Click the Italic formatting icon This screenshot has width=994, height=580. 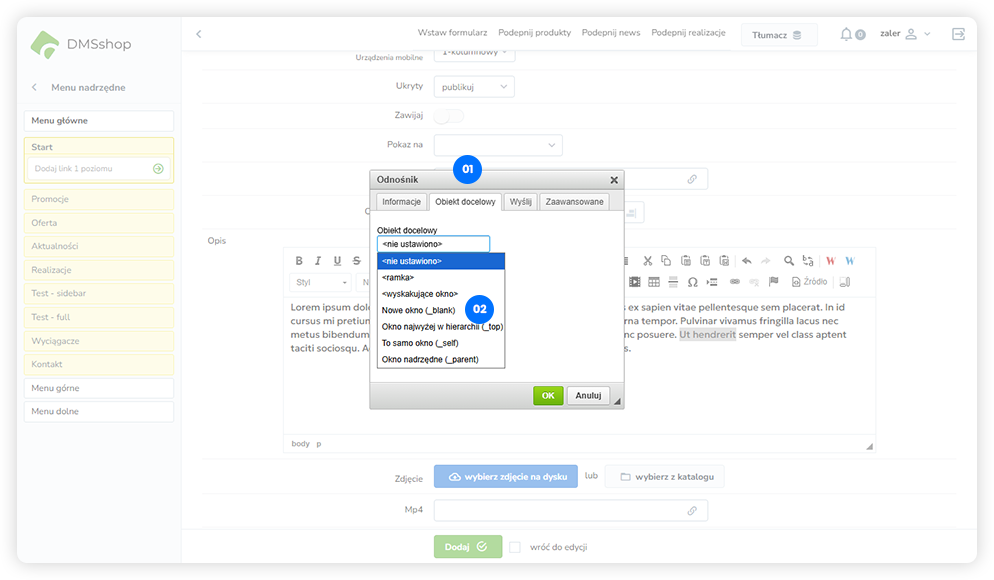click(318, 261)
